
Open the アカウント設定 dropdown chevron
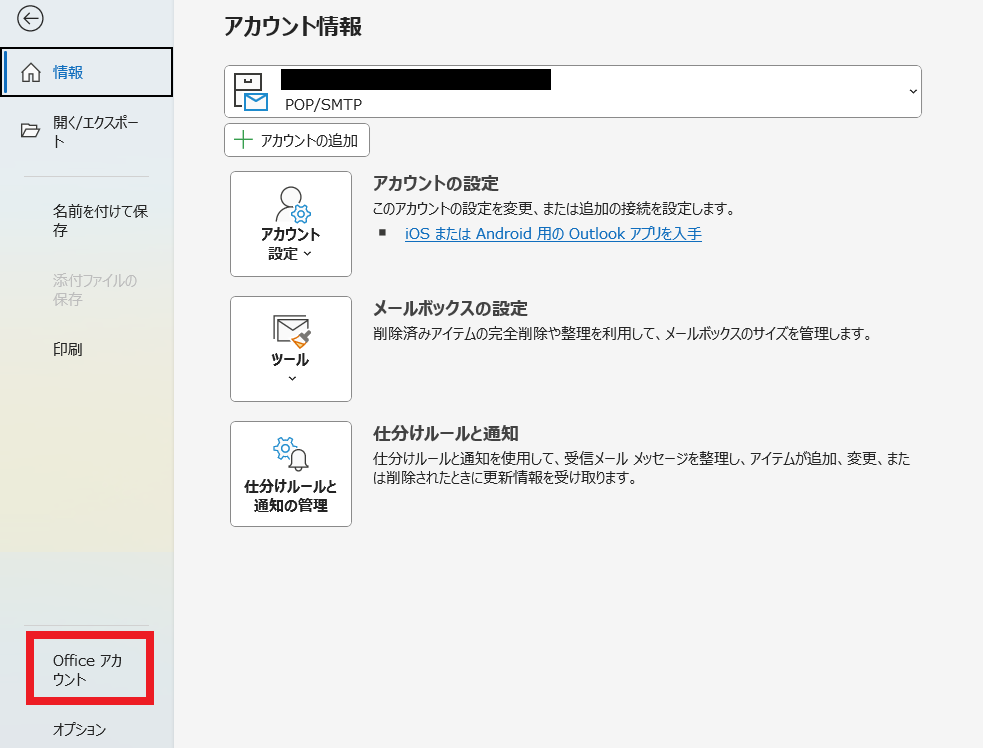click(307, 254)
